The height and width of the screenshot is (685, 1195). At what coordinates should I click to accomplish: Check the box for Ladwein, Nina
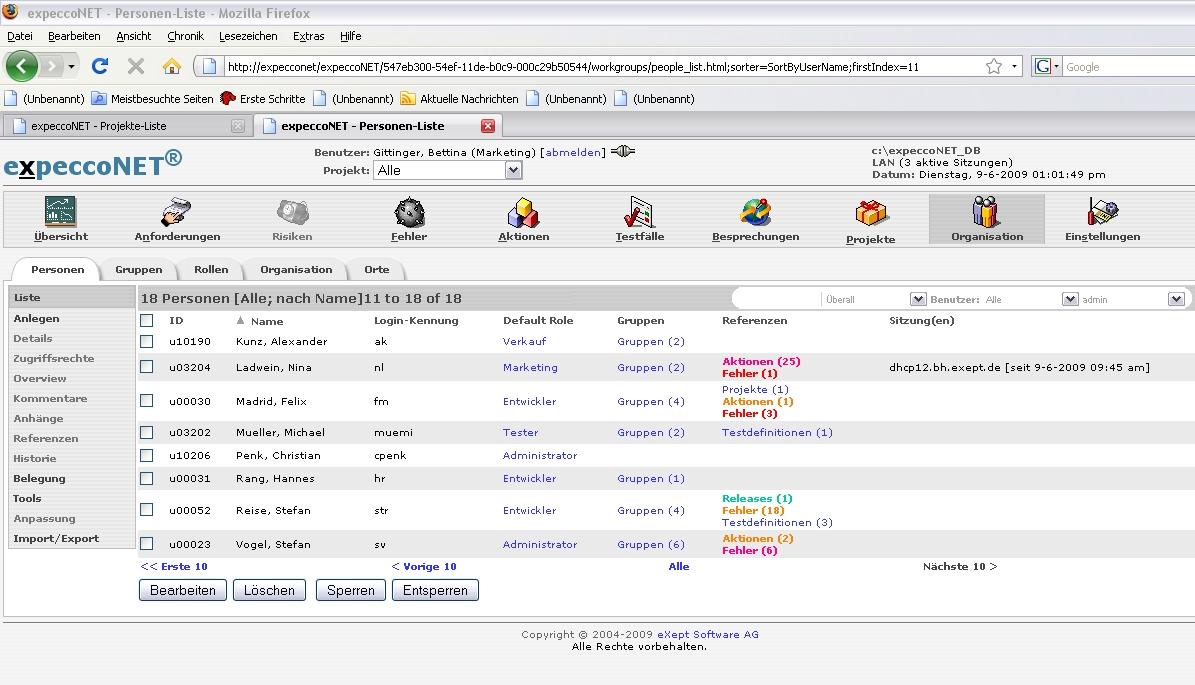pyautogui.click(x=146, y=367)
